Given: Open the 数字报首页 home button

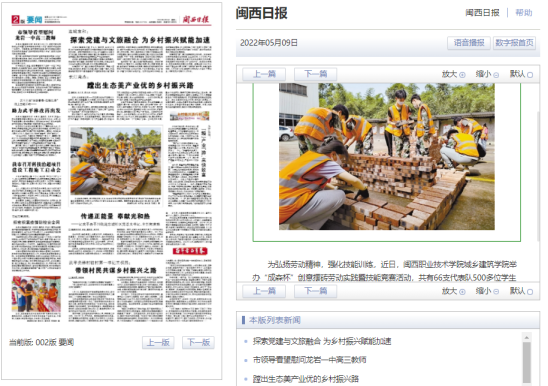Looking at the screenshot, I should [514, 43].
